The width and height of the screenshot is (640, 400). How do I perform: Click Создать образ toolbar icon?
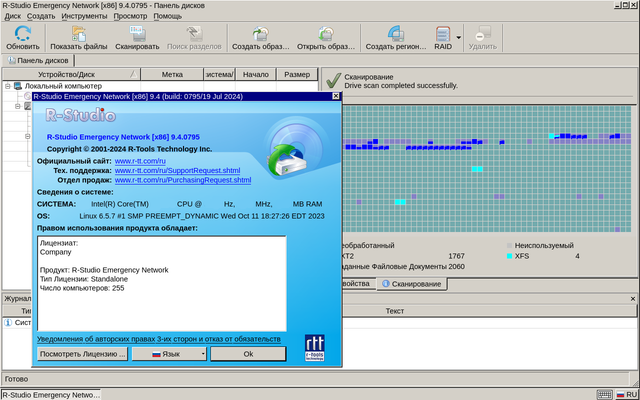coord(260,34)
